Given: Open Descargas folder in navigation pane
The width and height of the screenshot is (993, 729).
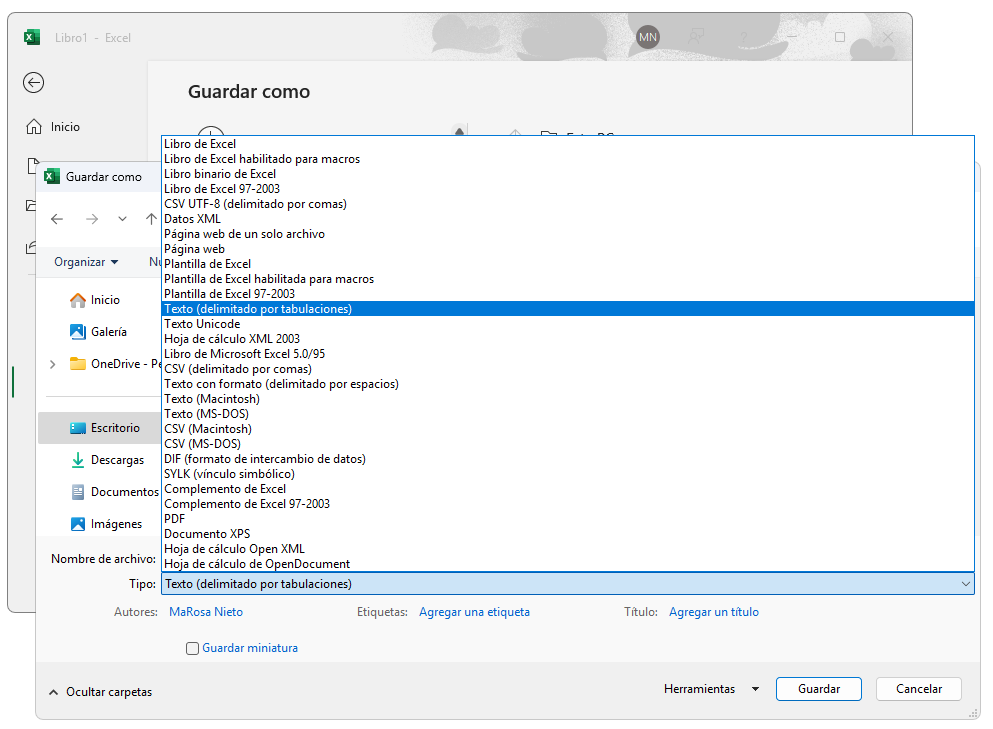Looking at the screenshot, I should pyautogui.click(x=107, y=460).
